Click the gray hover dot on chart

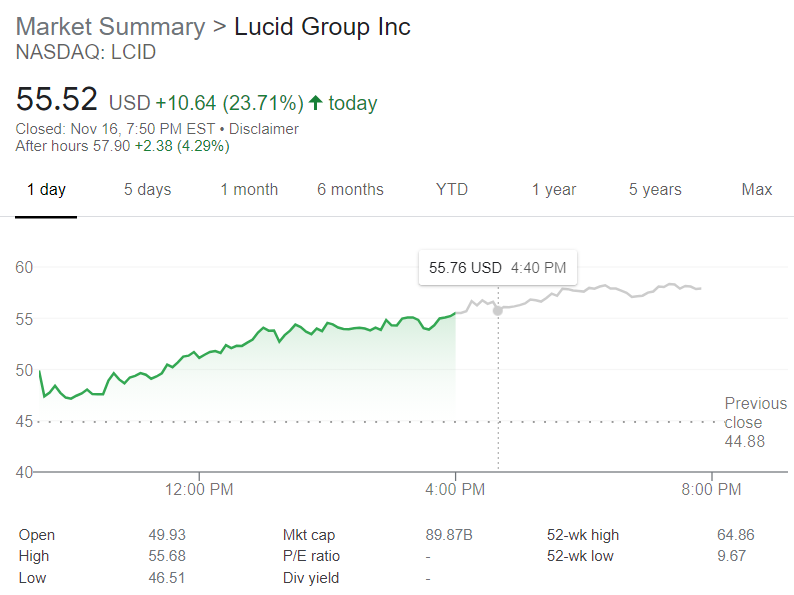498,311
